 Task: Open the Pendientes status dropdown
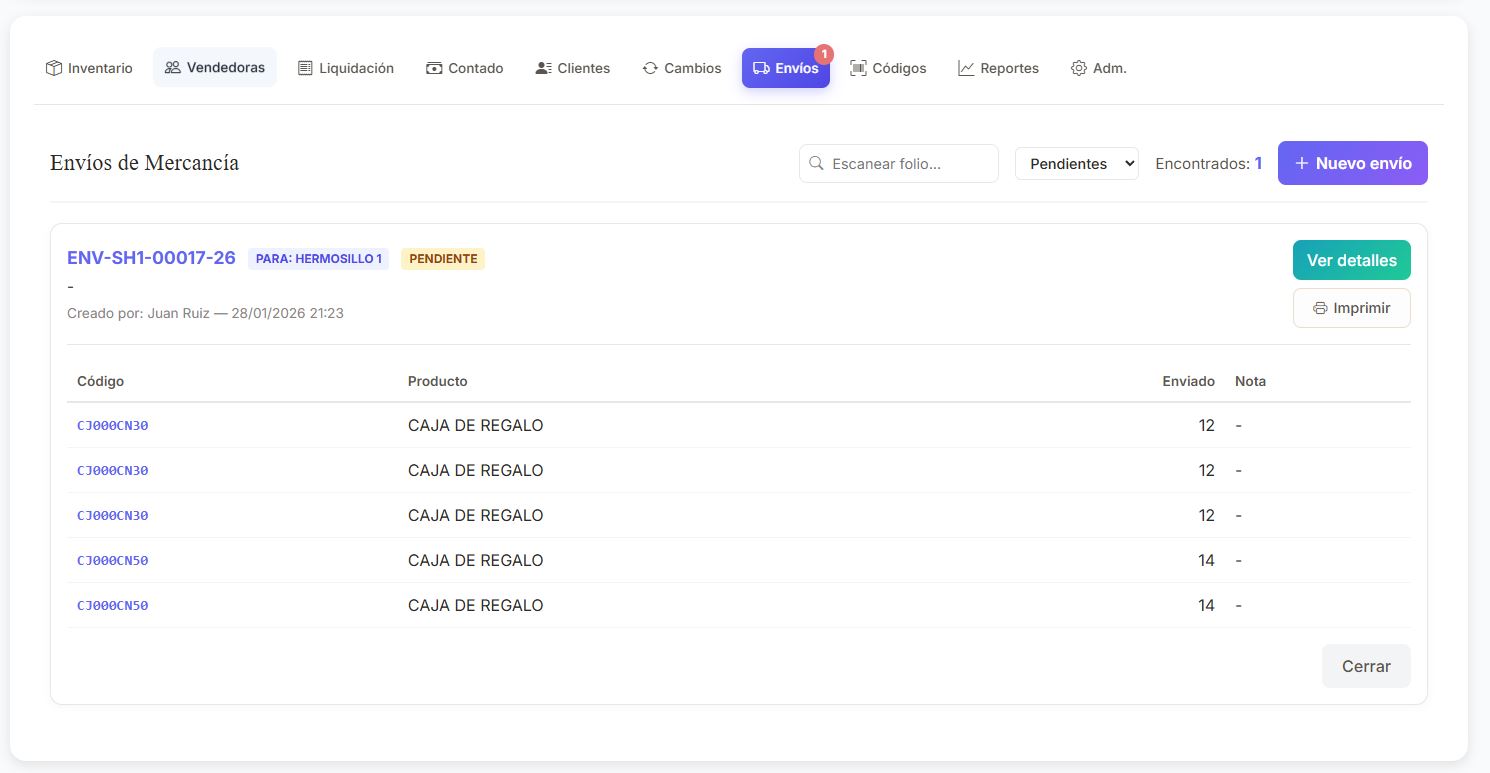(x=1077, y=163)
